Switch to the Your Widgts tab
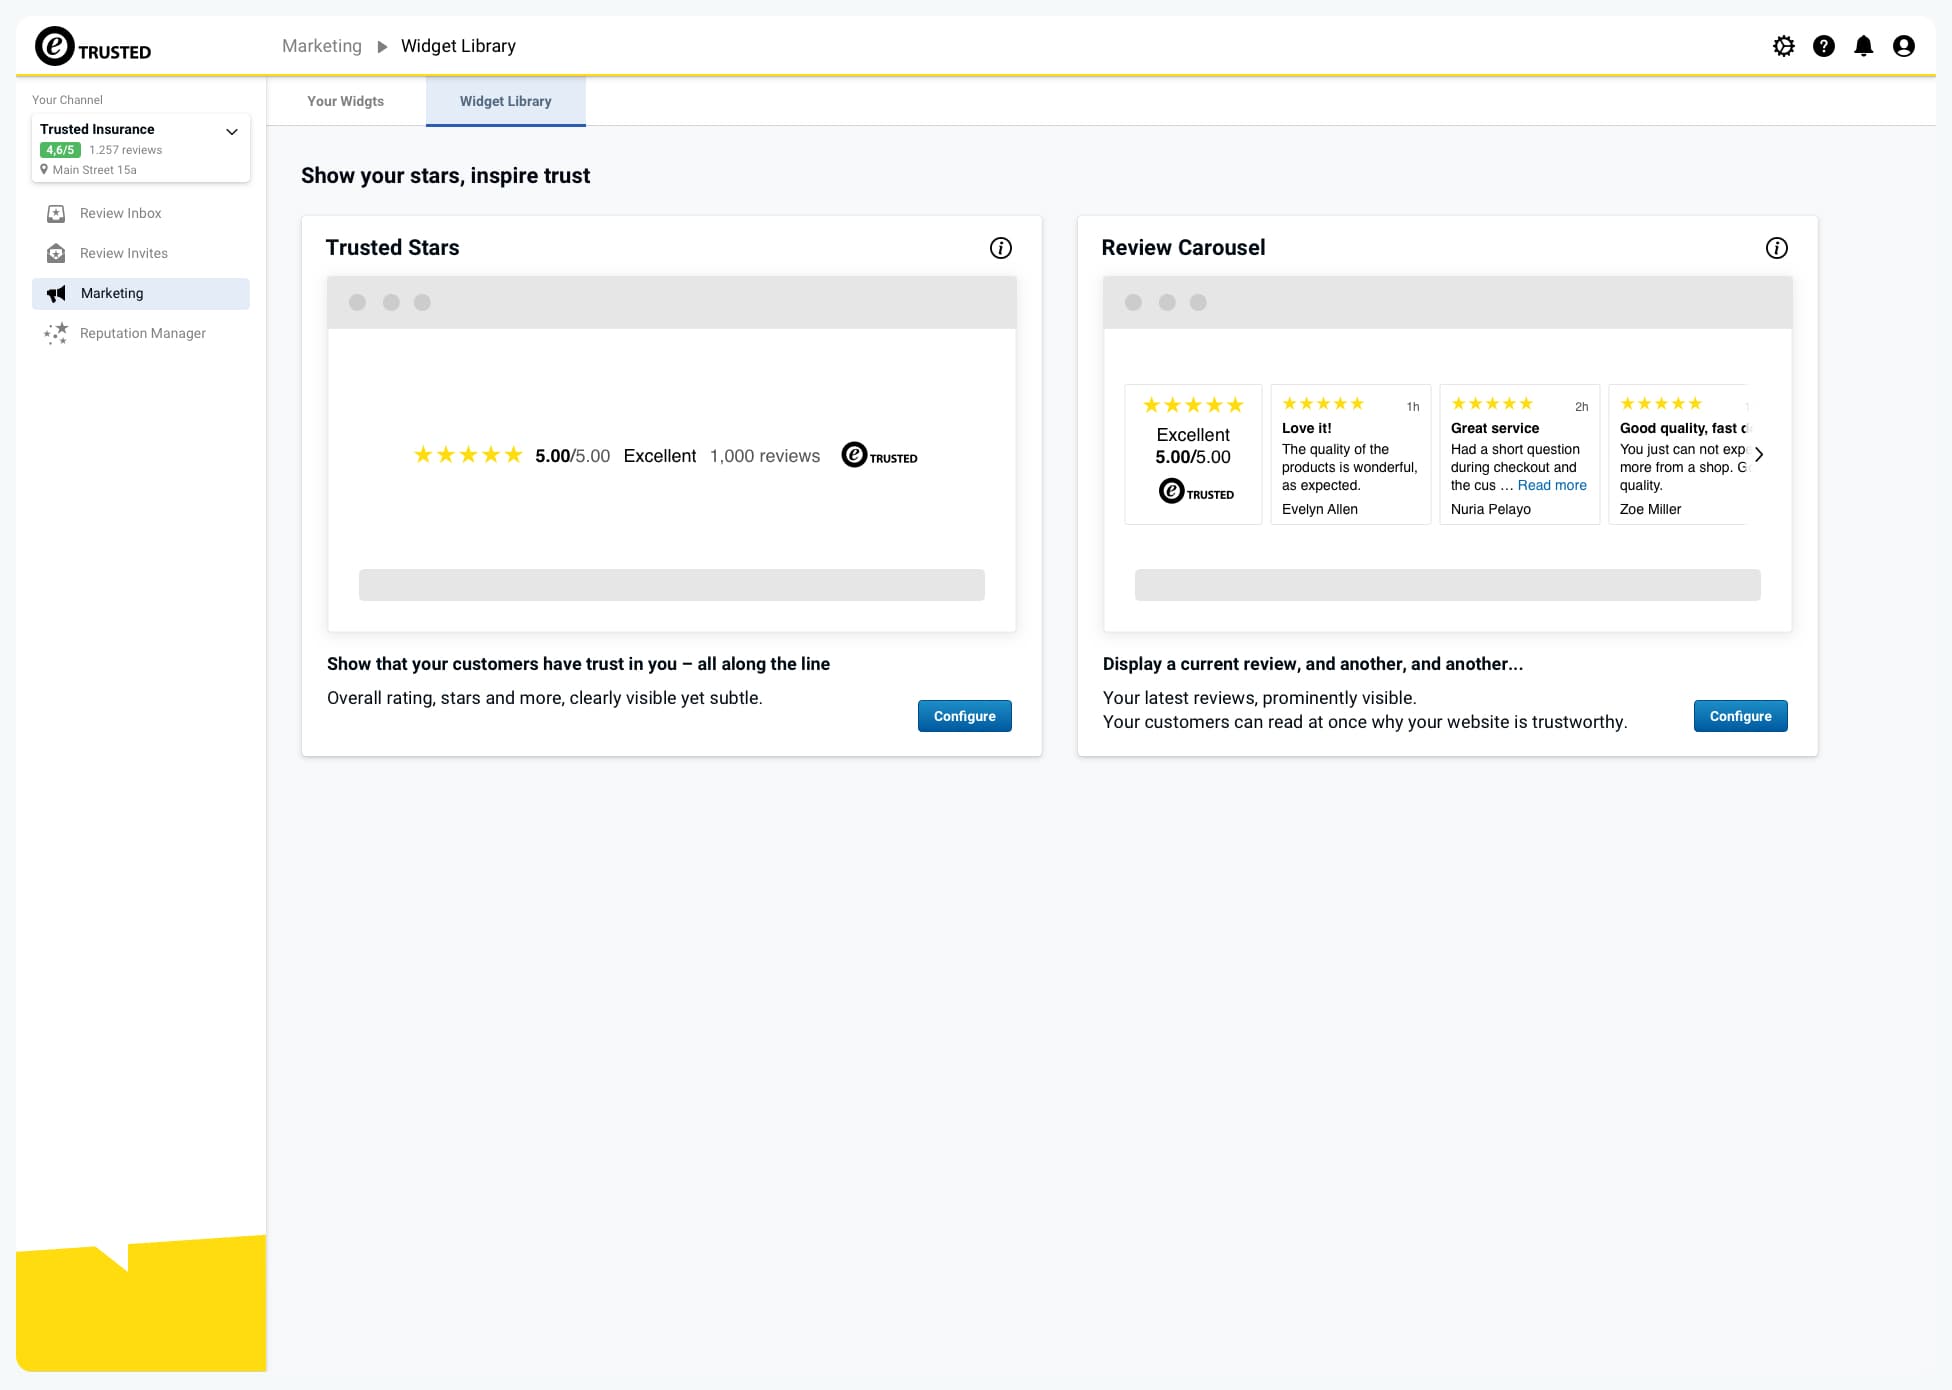Screen dimensions: 1952x1390 (345, 101)
